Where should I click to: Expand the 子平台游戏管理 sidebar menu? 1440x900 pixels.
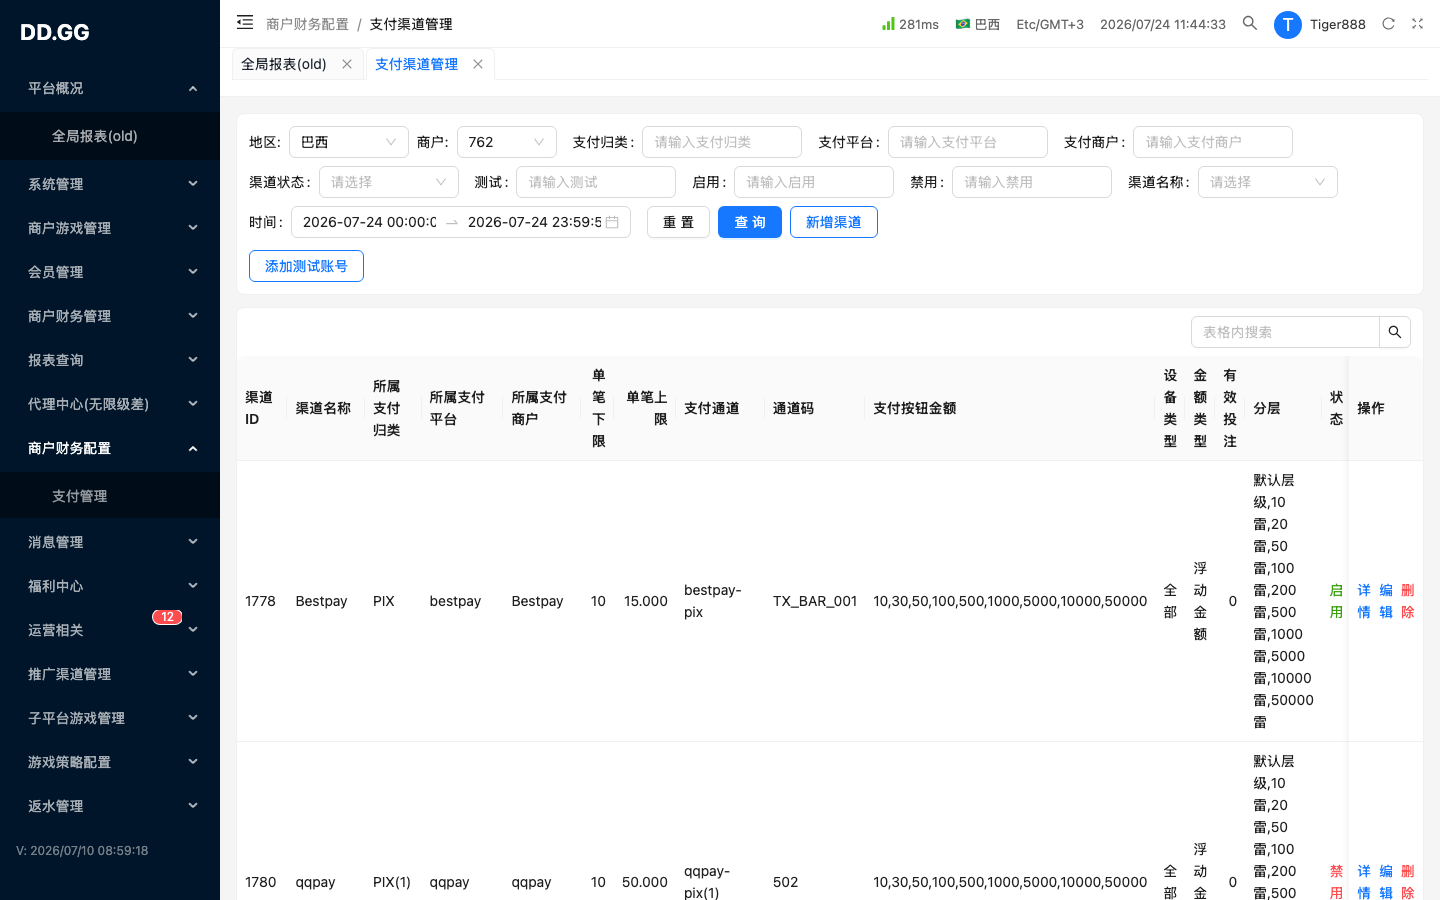point(110,718)
